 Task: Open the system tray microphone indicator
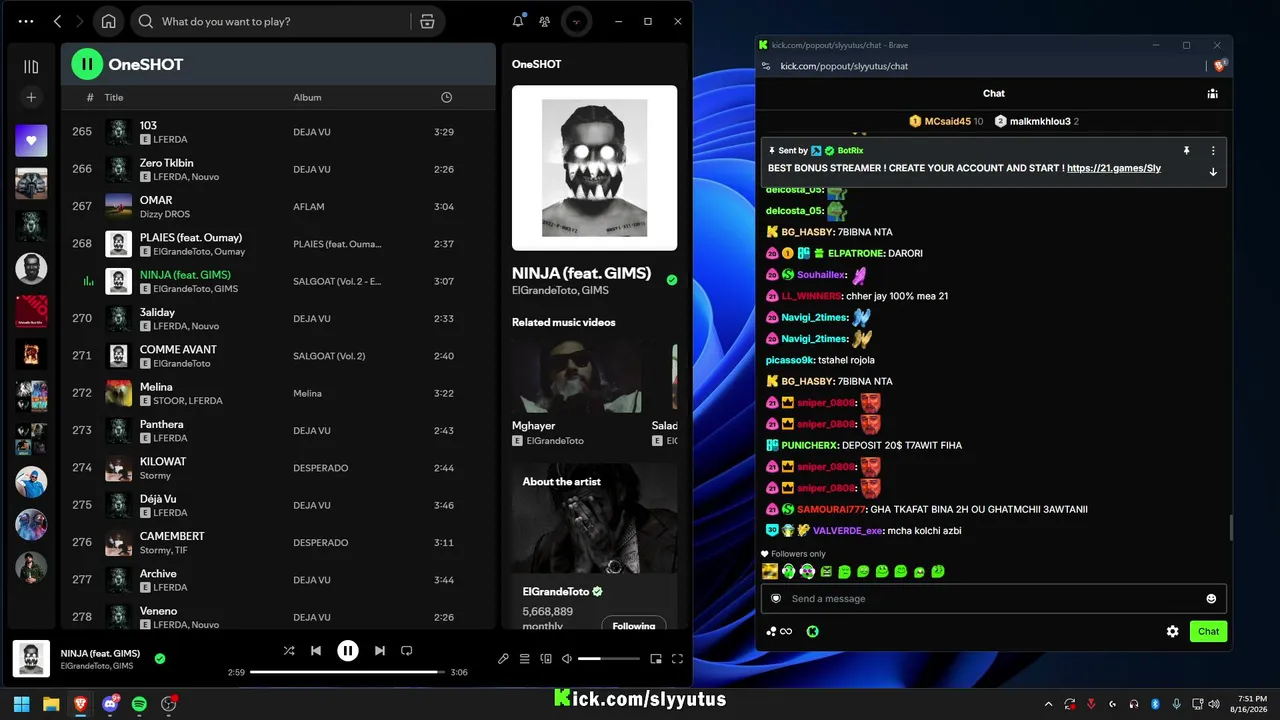click(1176, 704)
